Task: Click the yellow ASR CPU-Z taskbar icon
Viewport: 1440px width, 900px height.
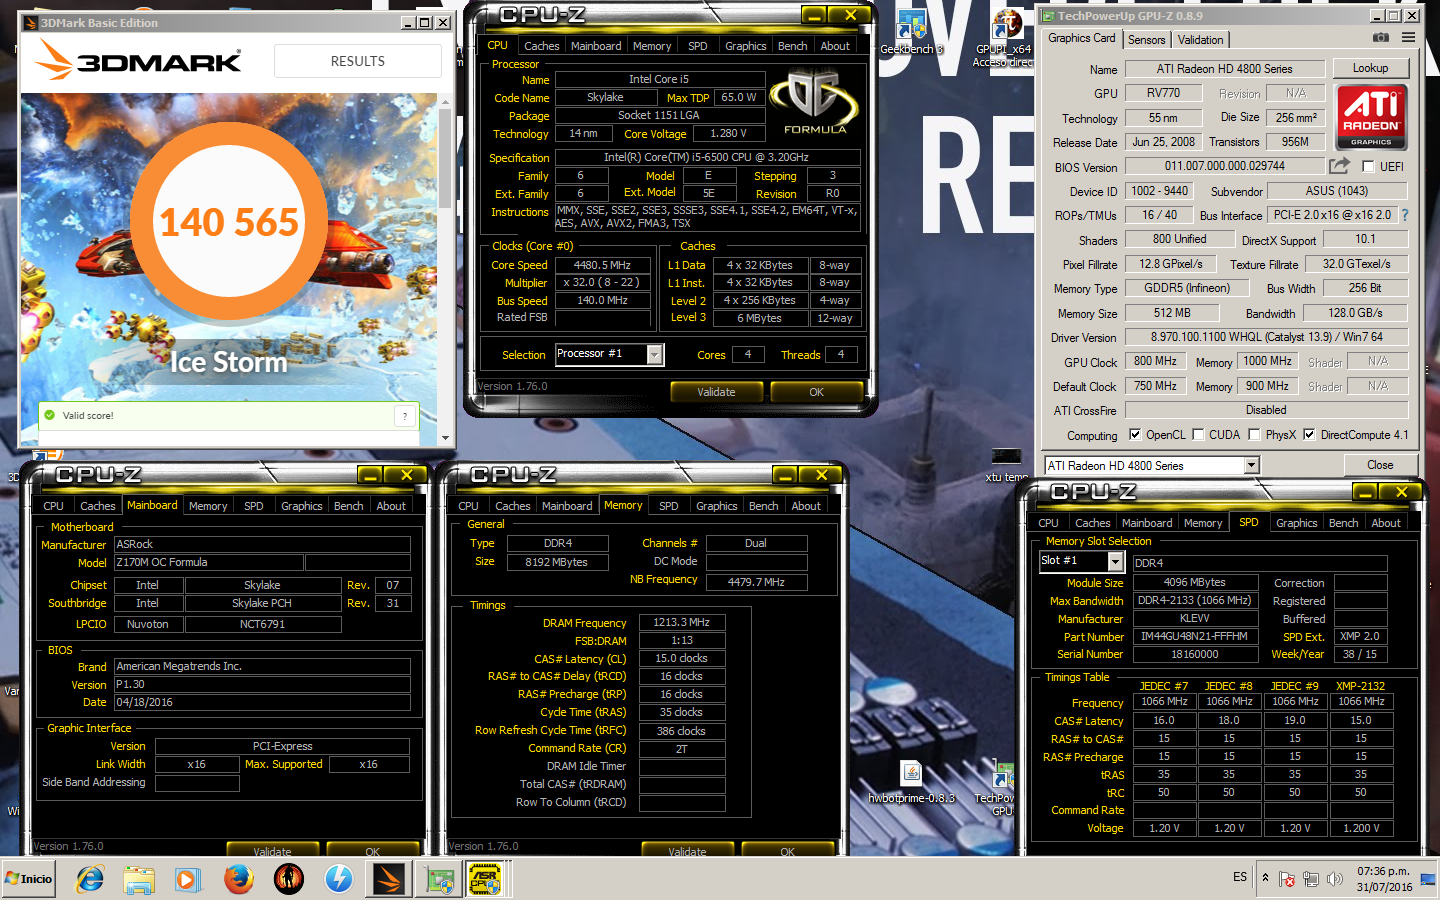Action: pos(485,880)
